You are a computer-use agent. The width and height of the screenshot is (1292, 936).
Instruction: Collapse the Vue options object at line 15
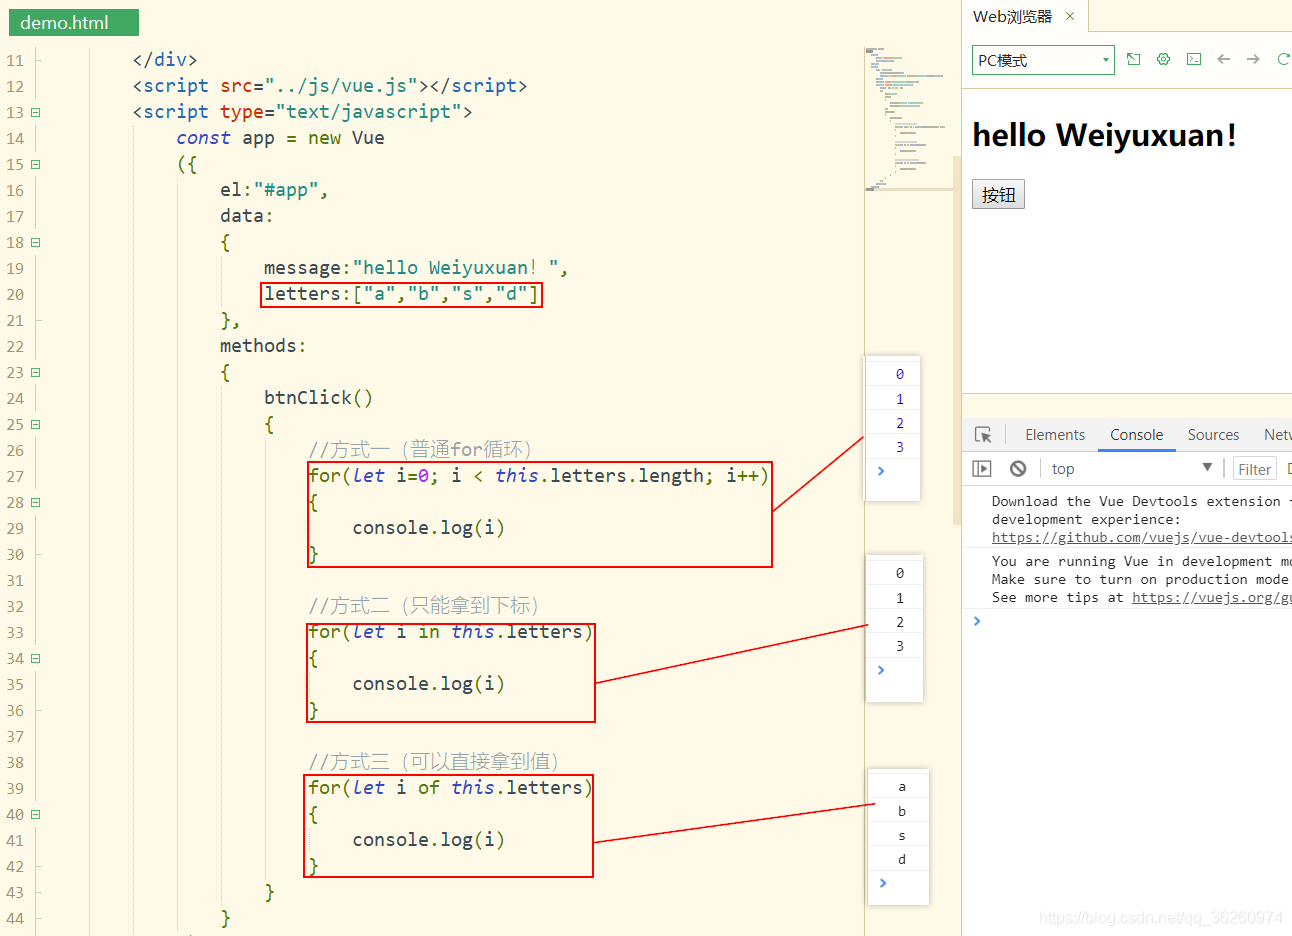pyautogui.click(x=36, y=164)
